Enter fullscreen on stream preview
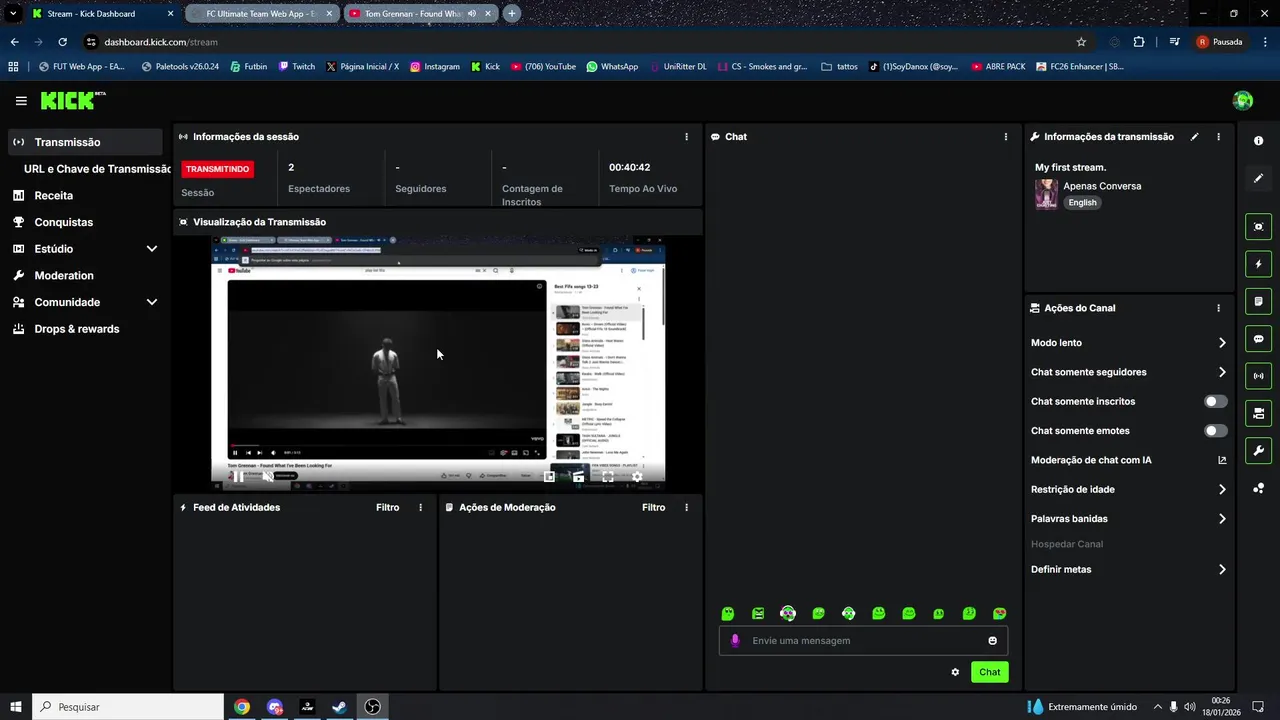This screenshot has width=1280, height=720. point(607,477)
